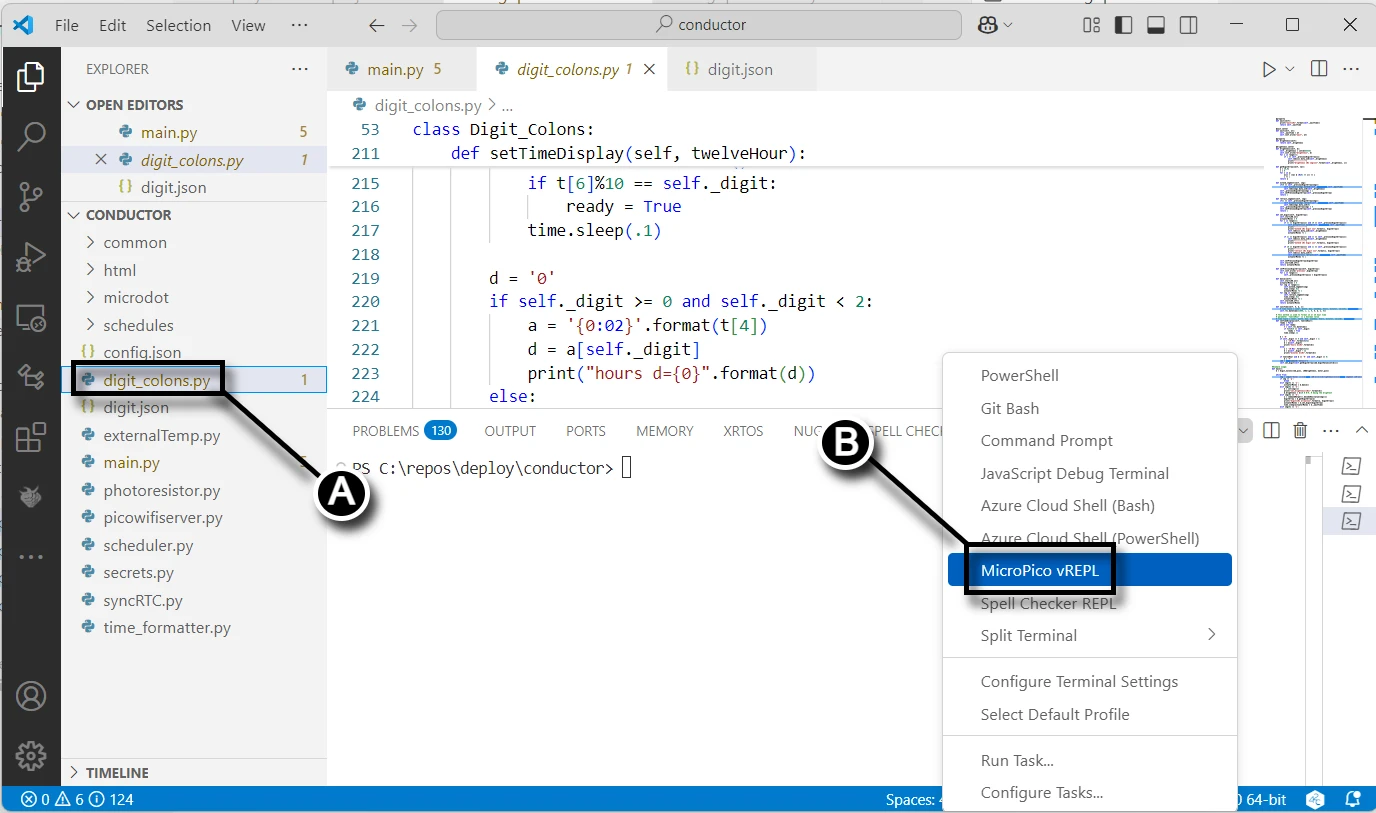Open the Problems panel tab
This screenshot has width=1376, height=813.
pos(403,431)
